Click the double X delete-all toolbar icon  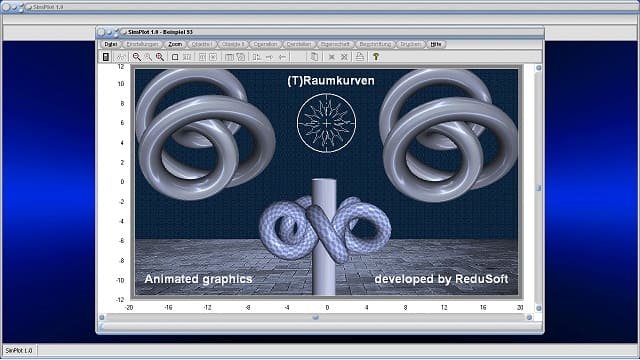pos(344,57)
